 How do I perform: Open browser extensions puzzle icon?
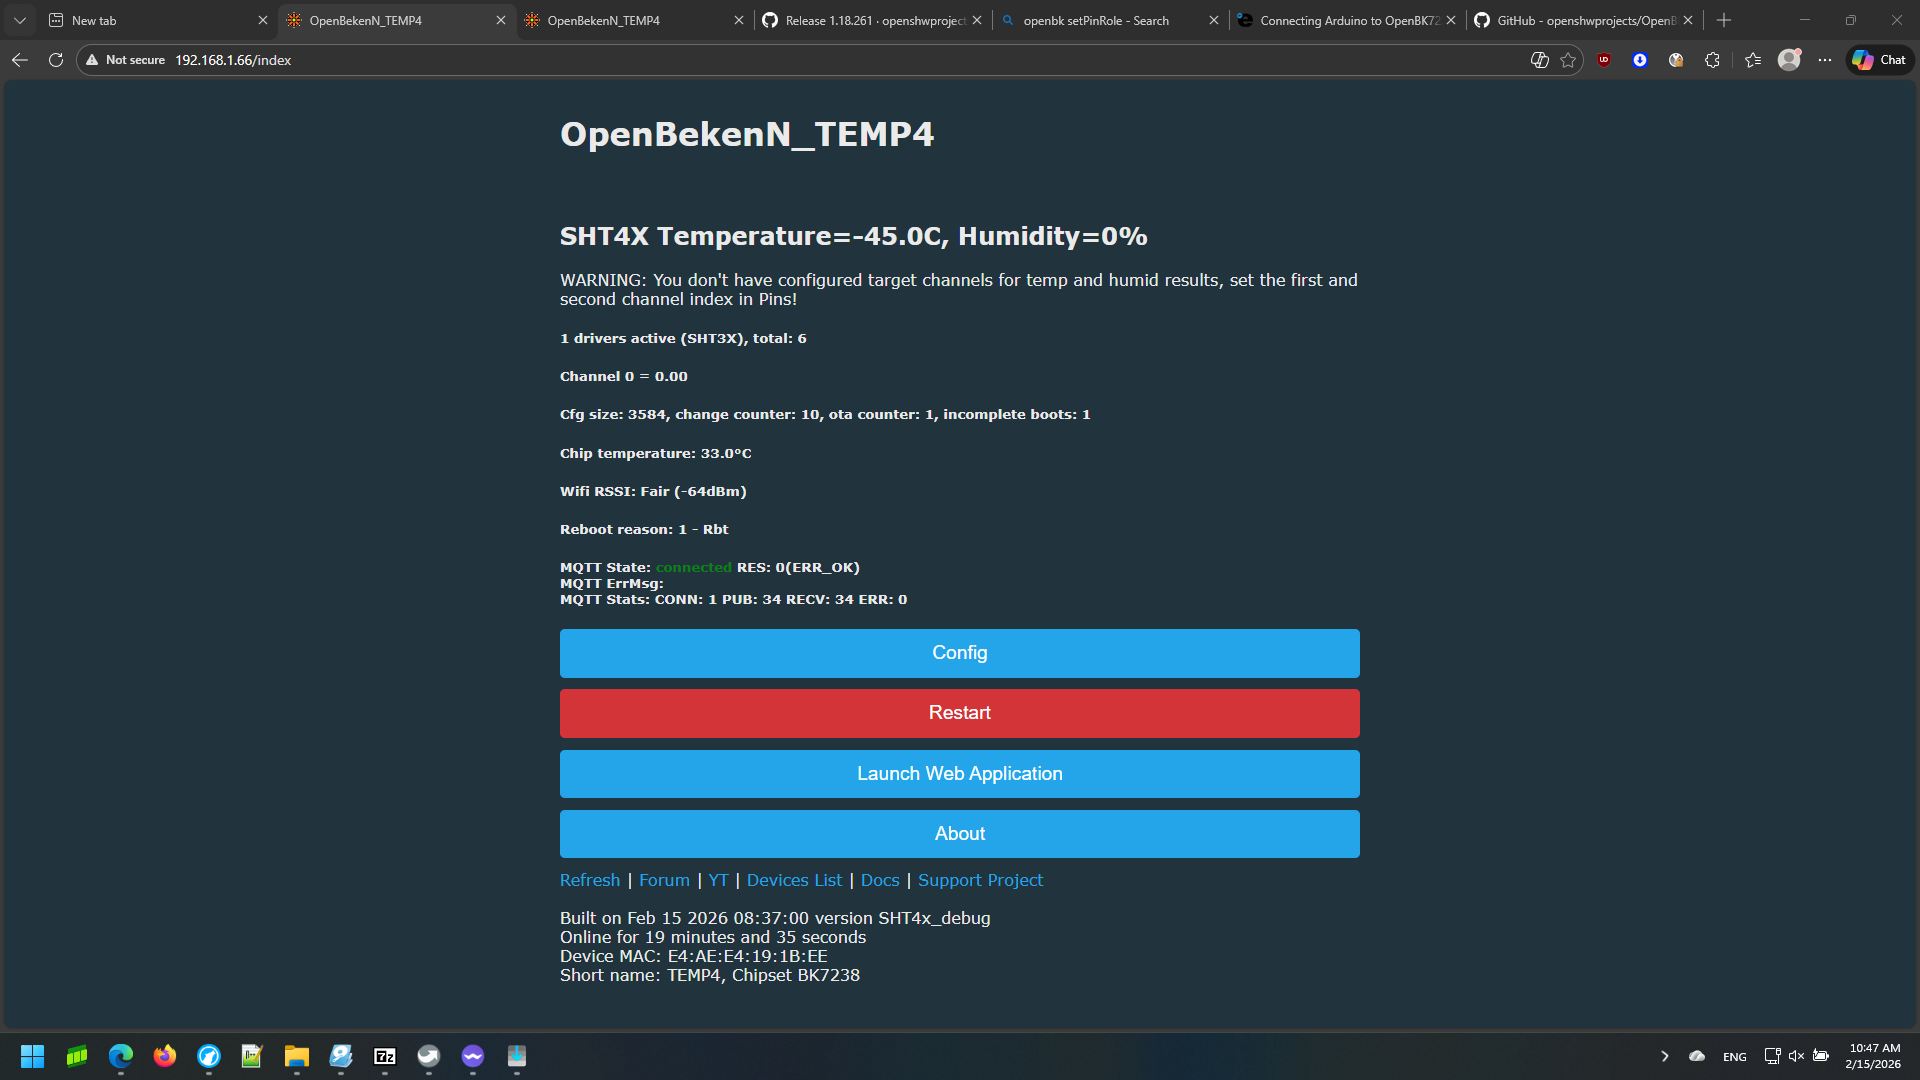point(1712,60)
